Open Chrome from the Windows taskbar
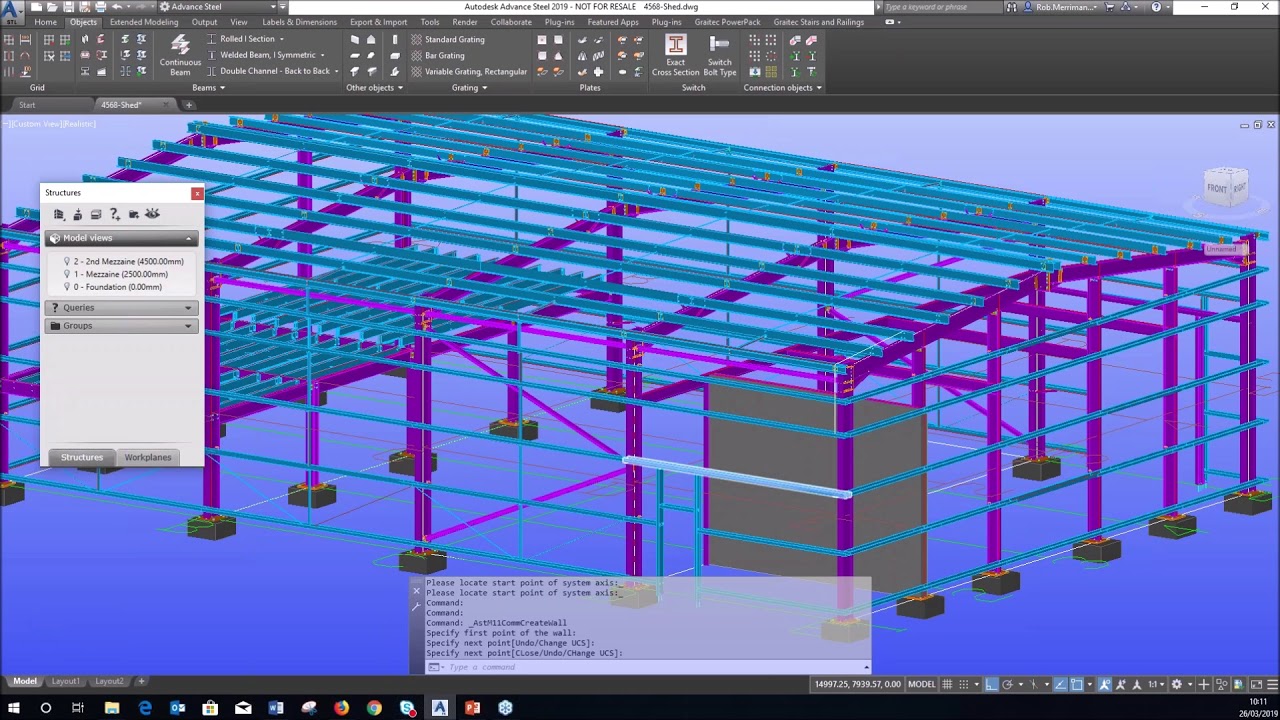The image size is (1280, 720). point(374,708)
